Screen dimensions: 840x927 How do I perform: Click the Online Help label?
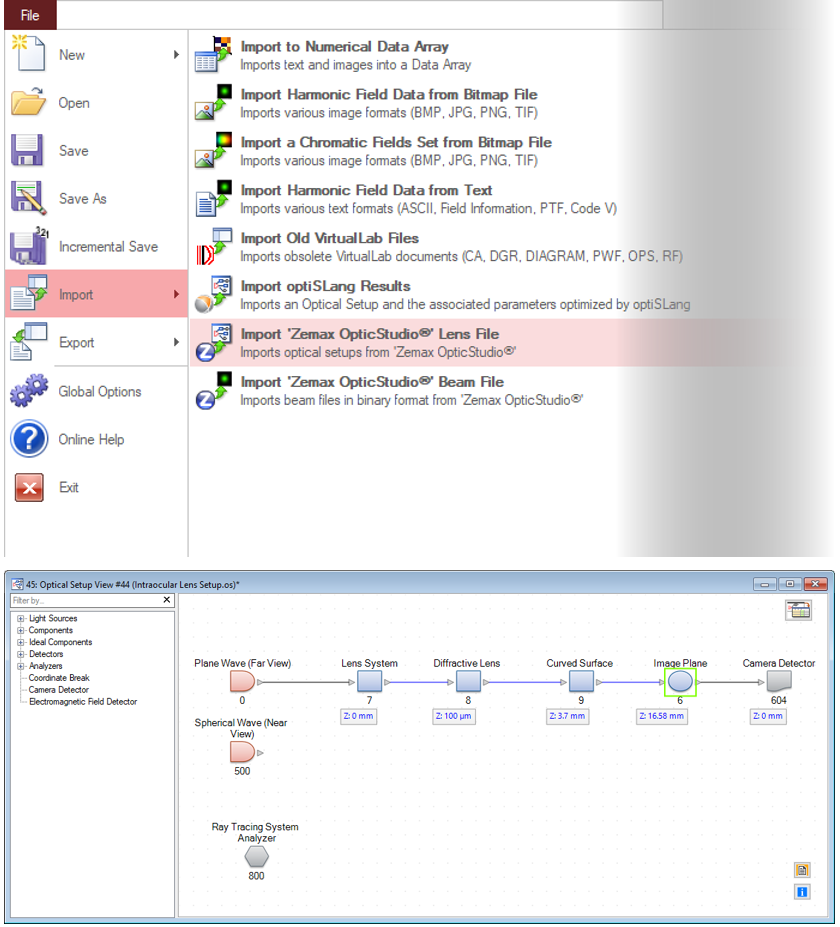91,439
